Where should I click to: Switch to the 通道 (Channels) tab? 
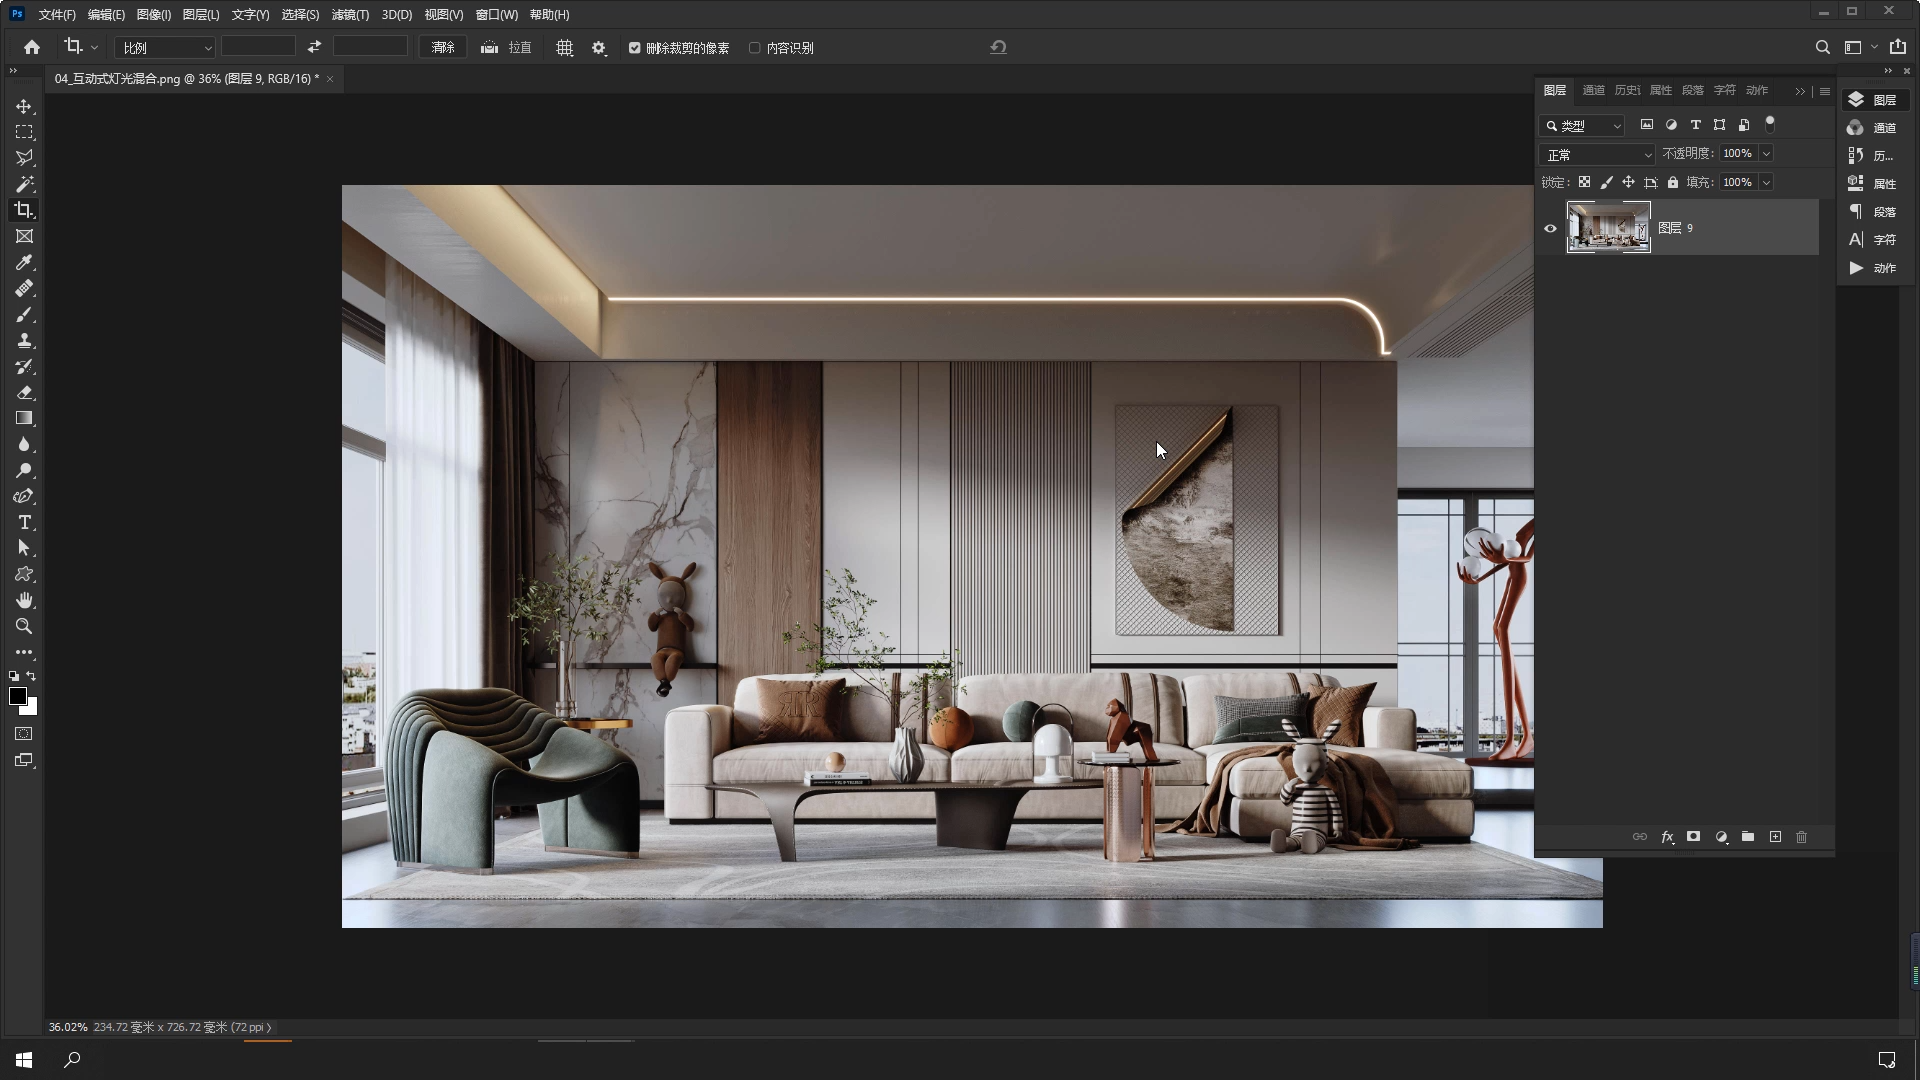tap(1593, 90)
